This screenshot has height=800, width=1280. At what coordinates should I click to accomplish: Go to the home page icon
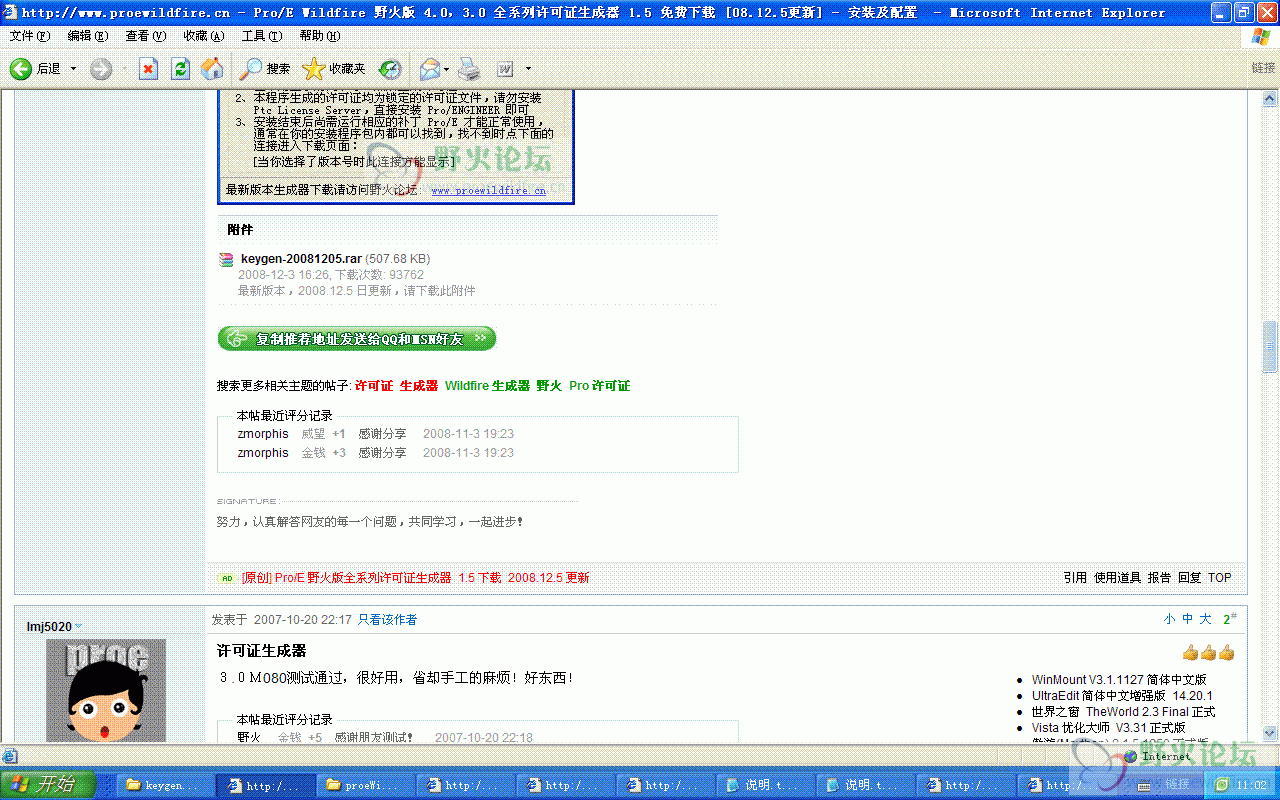click(212, 68)
